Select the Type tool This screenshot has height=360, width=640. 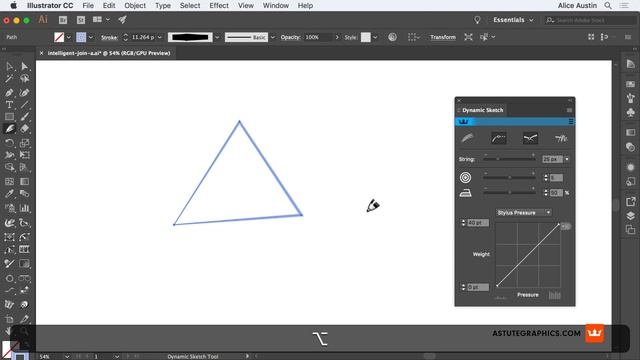coord(9,105)
